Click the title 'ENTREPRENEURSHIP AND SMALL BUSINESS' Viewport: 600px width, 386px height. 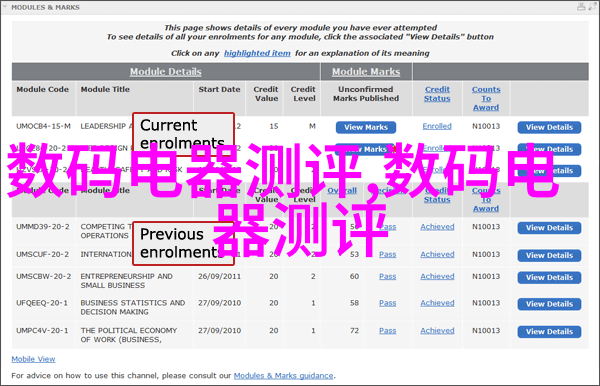[x=127, y=281]
